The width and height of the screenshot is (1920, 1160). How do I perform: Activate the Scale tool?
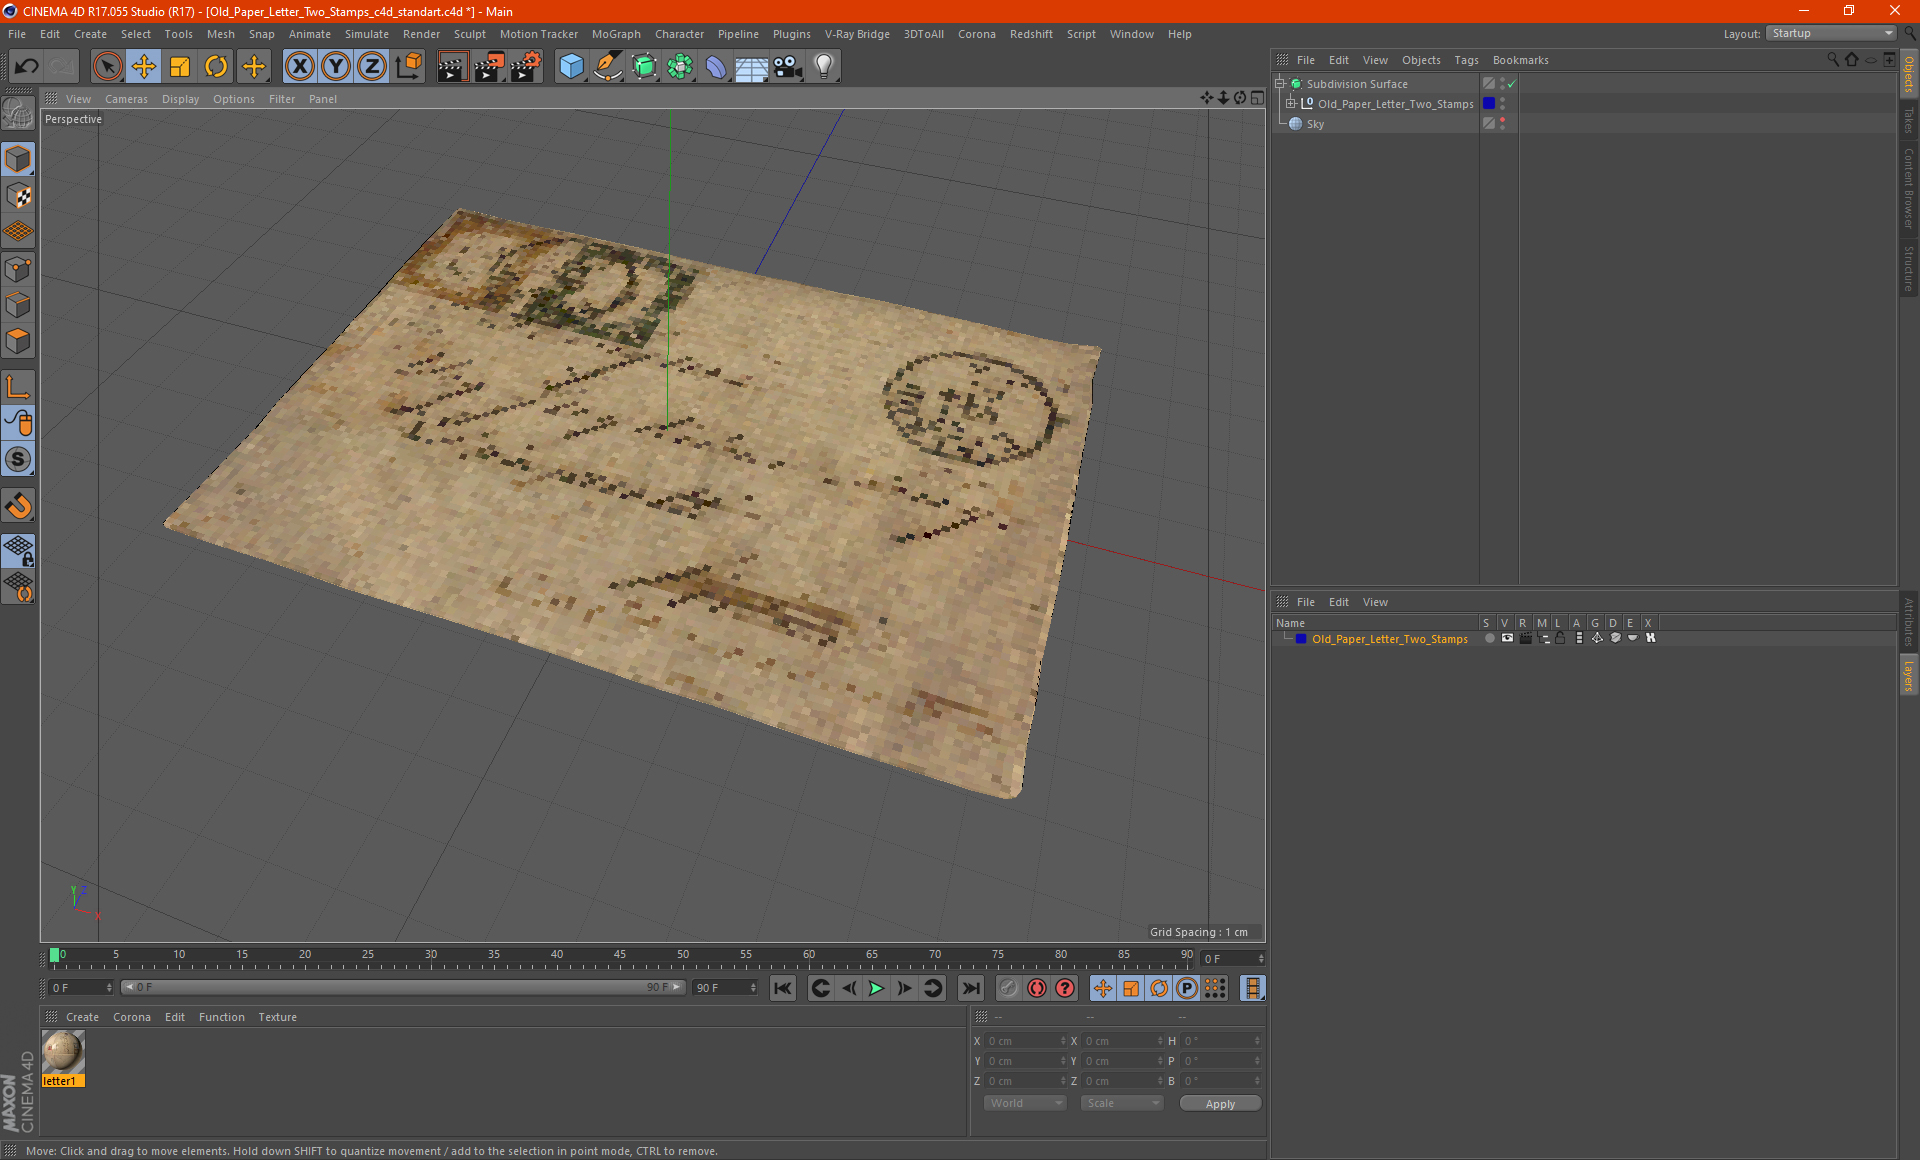(x=180, y=66)
